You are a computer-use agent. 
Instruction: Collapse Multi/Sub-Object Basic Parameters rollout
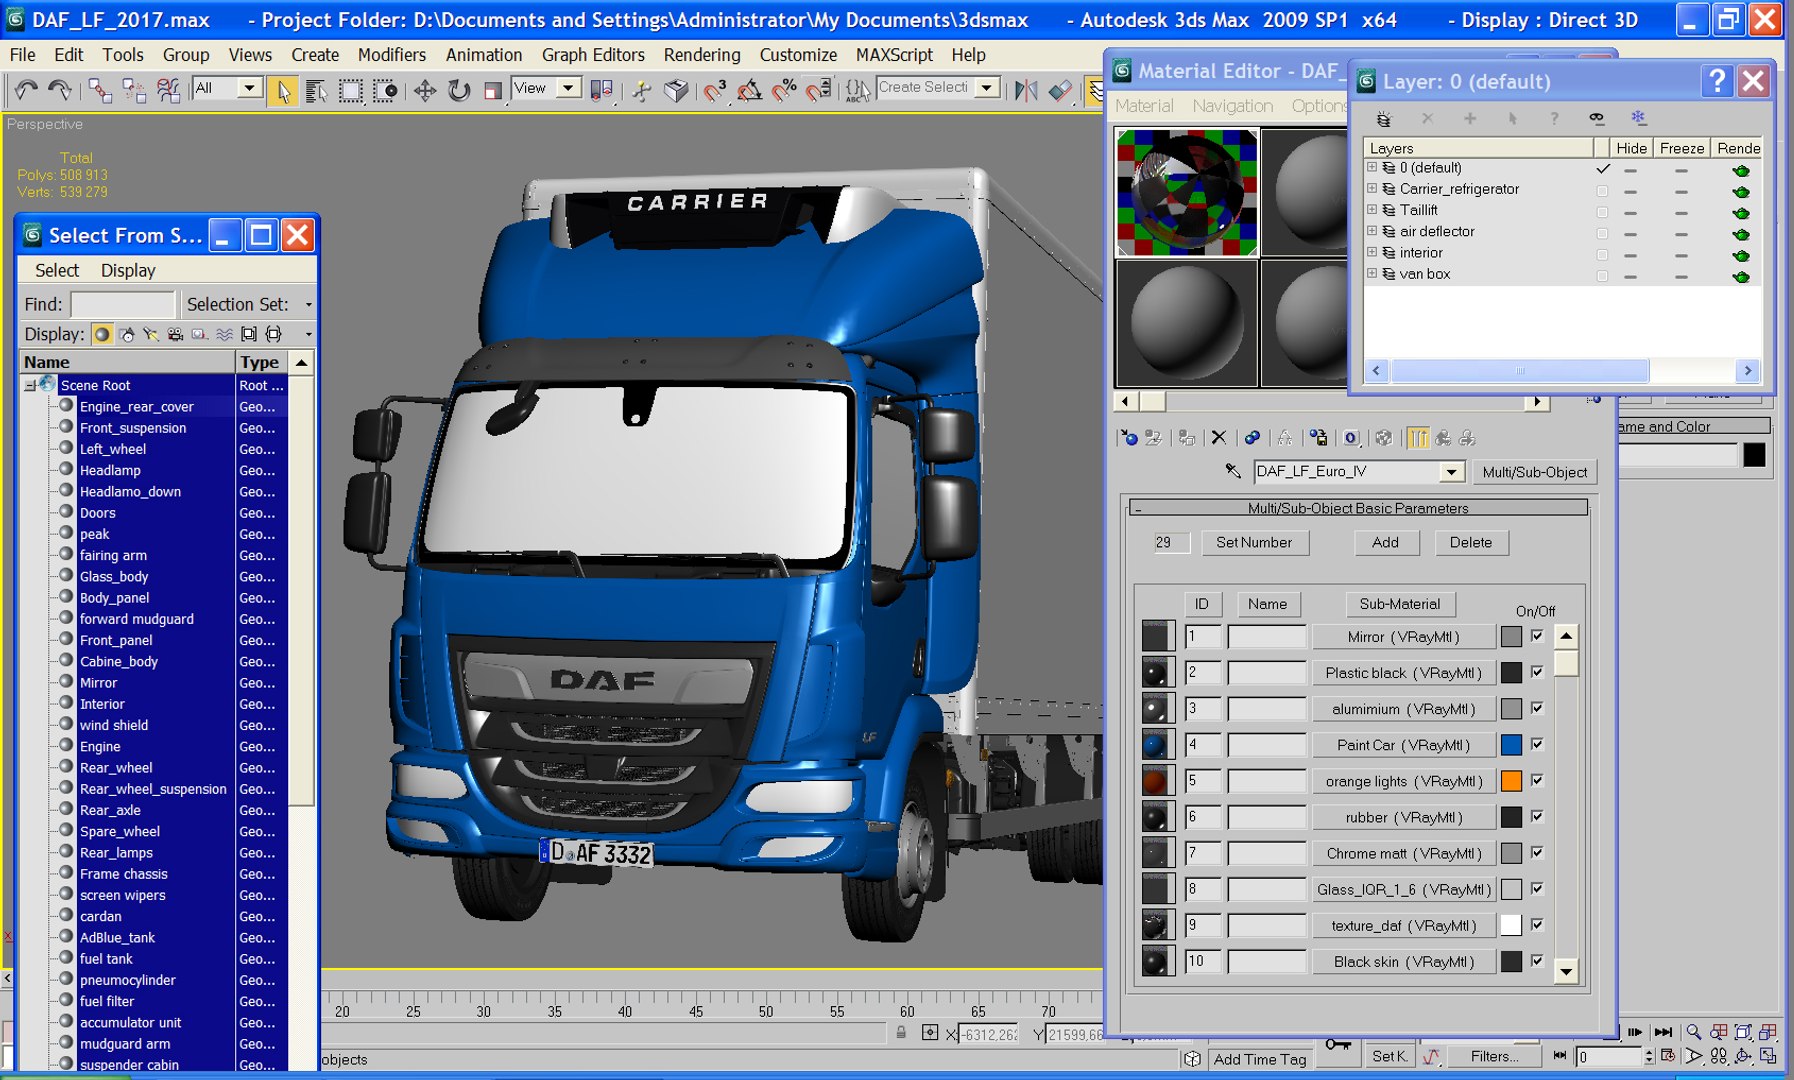tap(1358, 508)
